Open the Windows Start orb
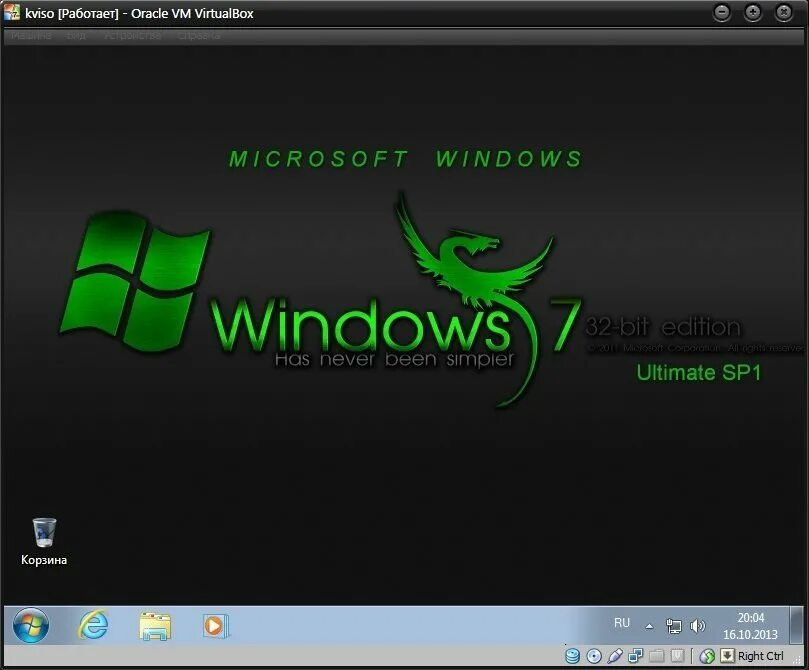Viewport: 809px width, 670px height. 30,626
